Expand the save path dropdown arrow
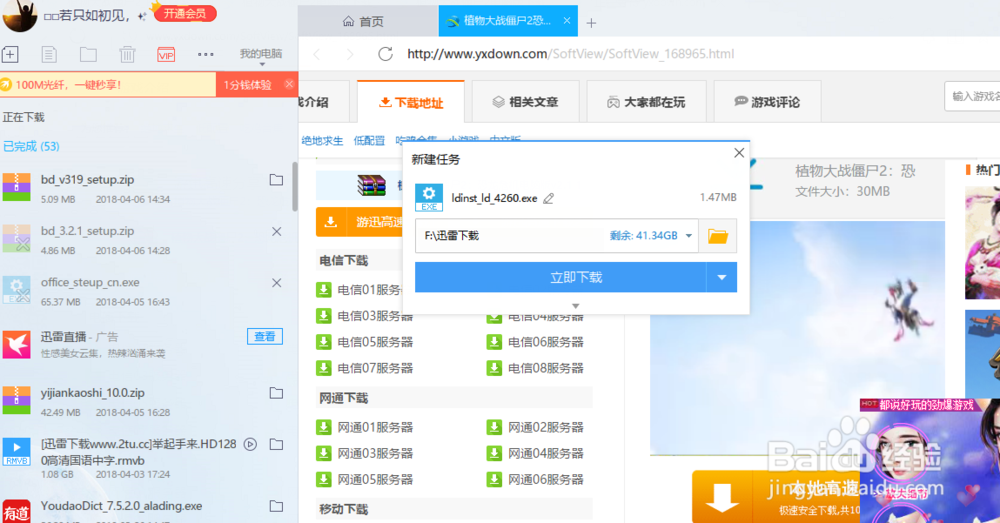Screen dimensions: 1000x523 click(x=689, y=236)
